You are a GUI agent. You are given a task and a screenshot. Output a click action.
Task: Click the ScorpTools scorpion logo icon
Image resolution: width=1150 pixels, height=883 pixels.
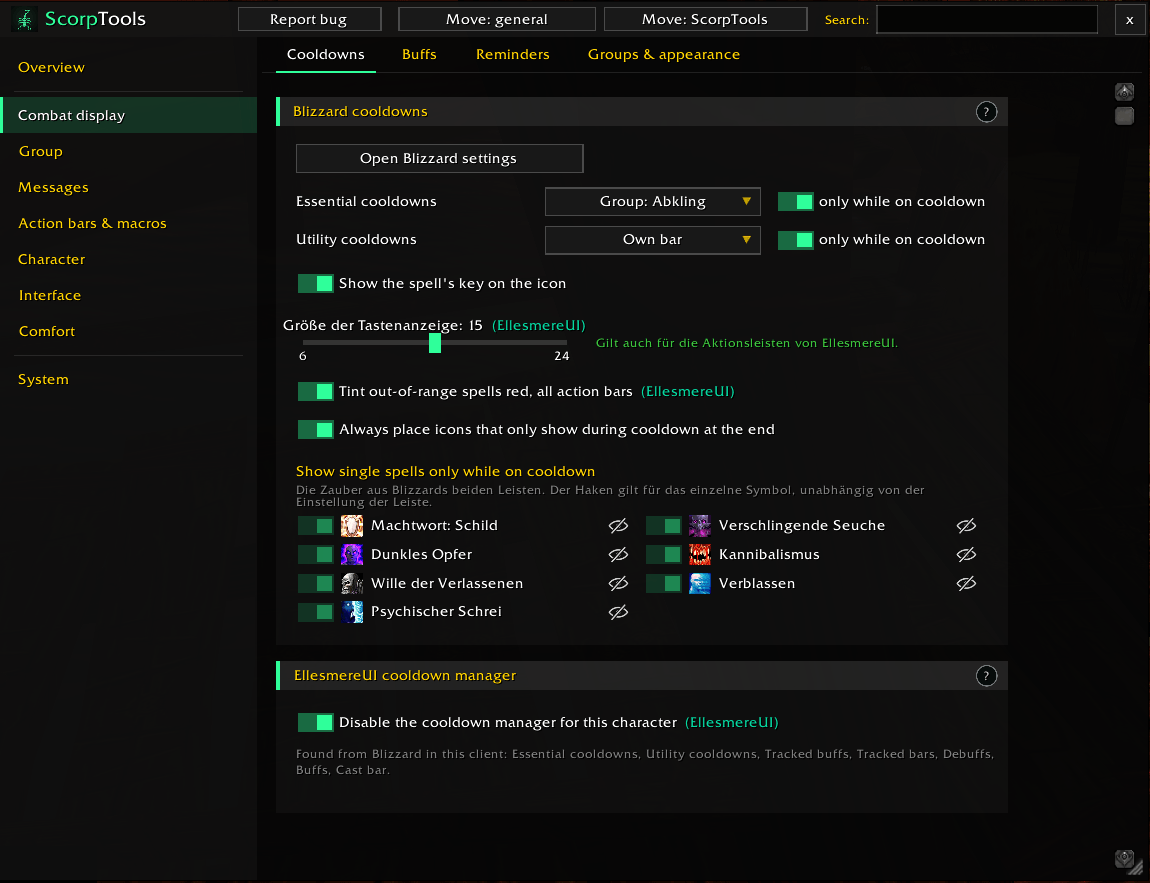(26, 19)
